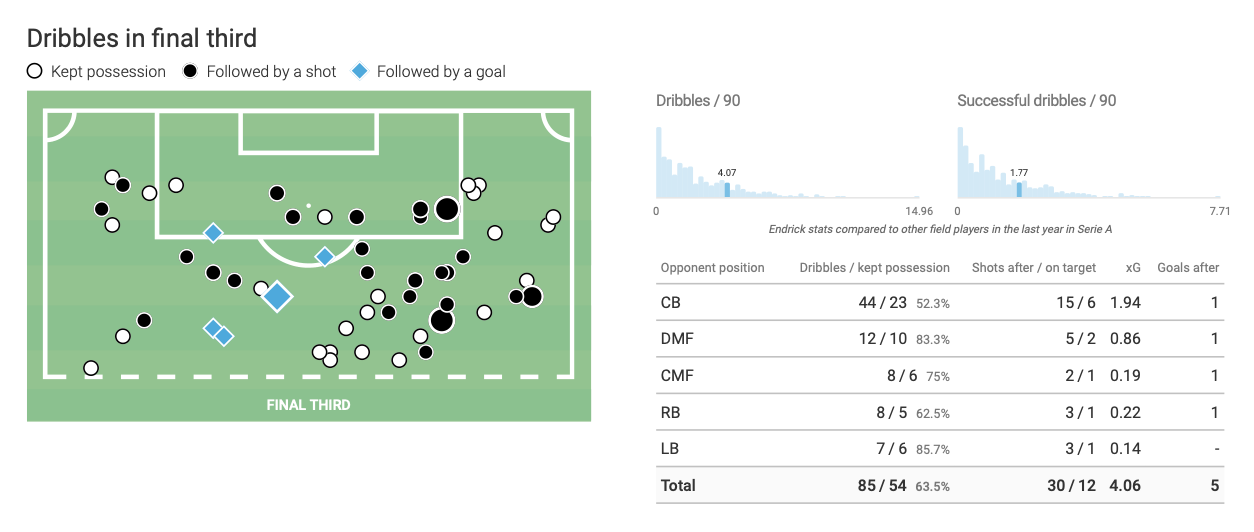
Task: Click the blue diamond on the penalty arc
Action: [x=324, y=257]
